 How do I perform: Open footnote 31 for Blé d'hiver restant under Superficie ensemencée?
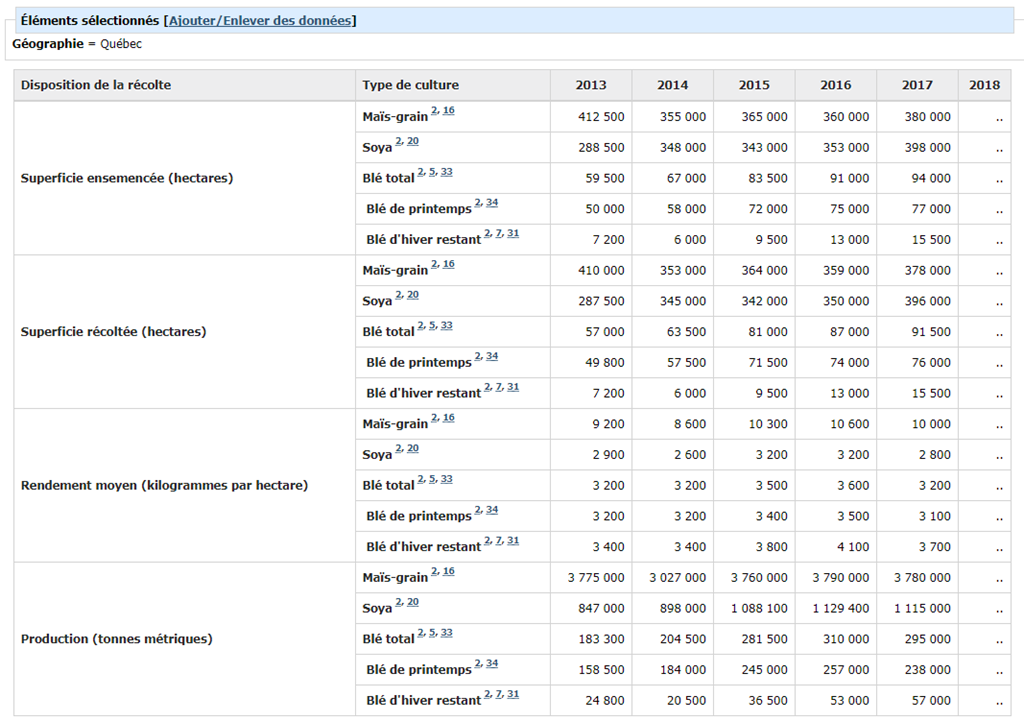(513, 233)
